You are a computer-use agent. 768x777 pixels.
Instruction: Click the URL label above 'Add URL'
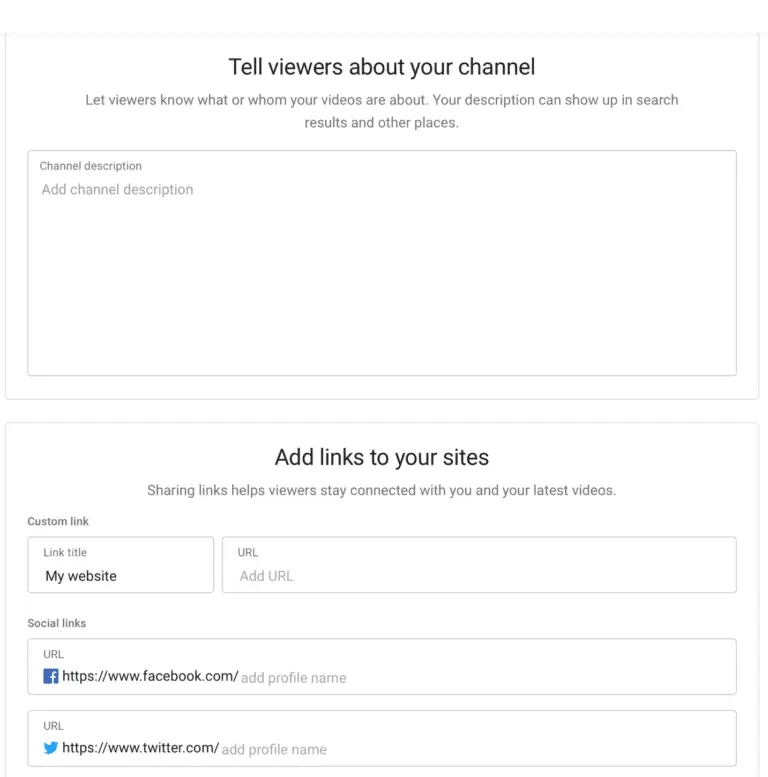click(x=248, y=552)
